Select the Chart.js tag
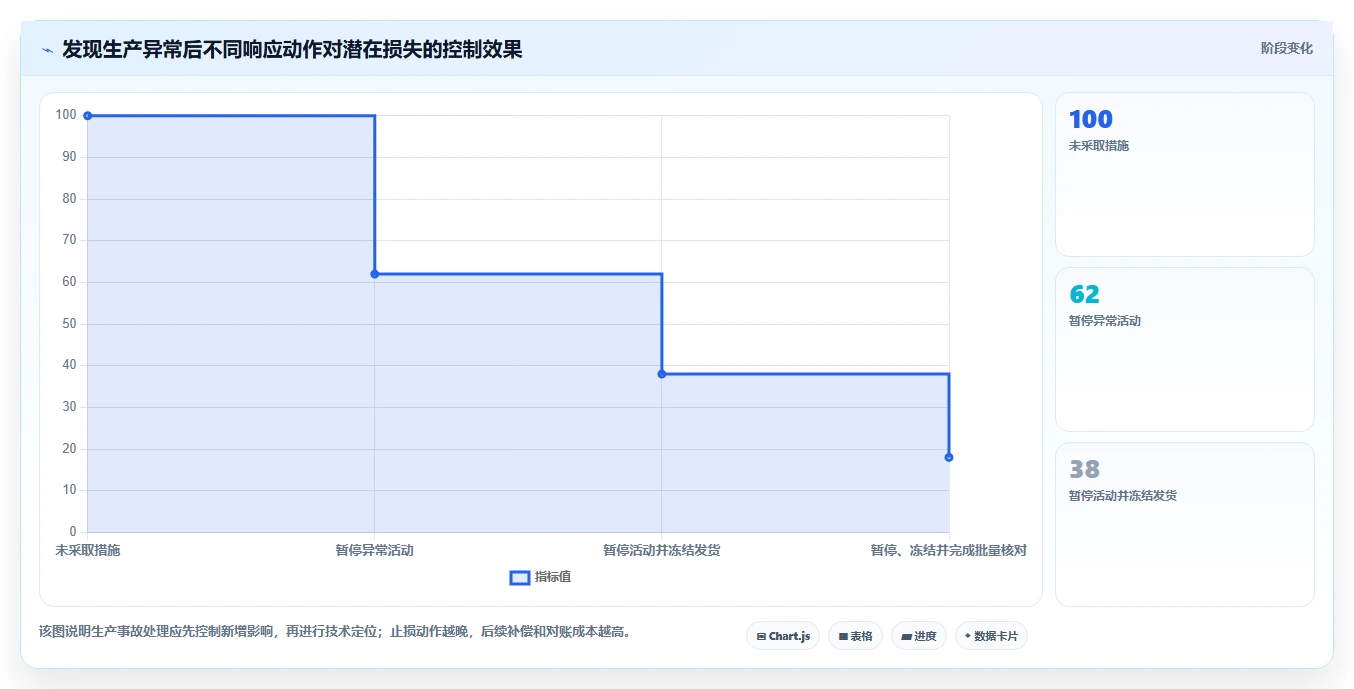 click(x=783, y=636)
